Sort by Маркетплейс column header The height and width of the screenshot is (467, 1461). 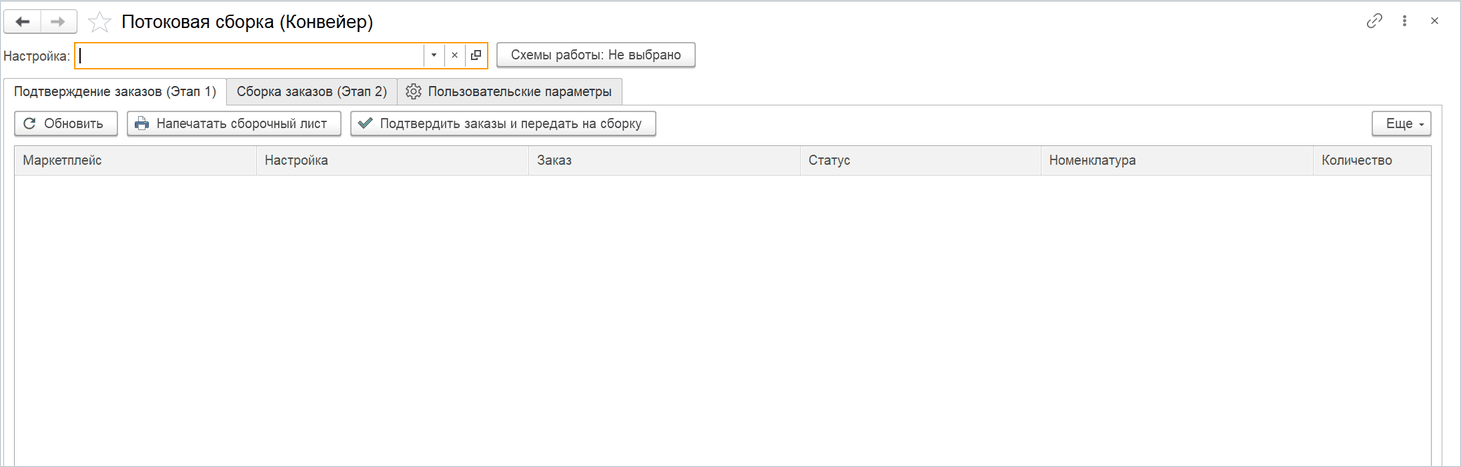click(135, 160)
